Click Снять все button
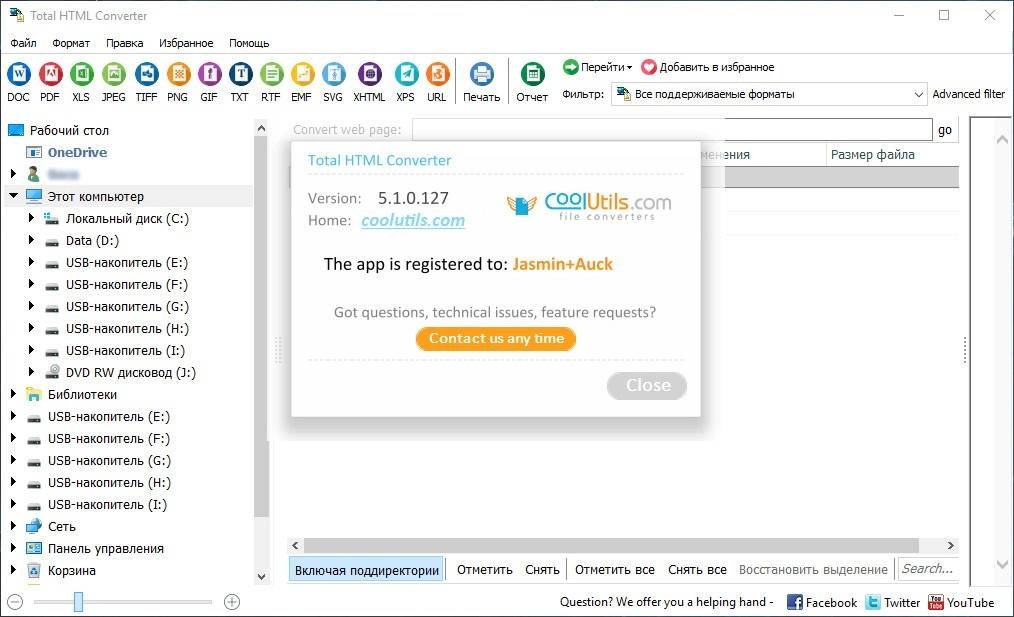Image resolution: width=1014 pixels, height=617 pixels. (697, 570)
